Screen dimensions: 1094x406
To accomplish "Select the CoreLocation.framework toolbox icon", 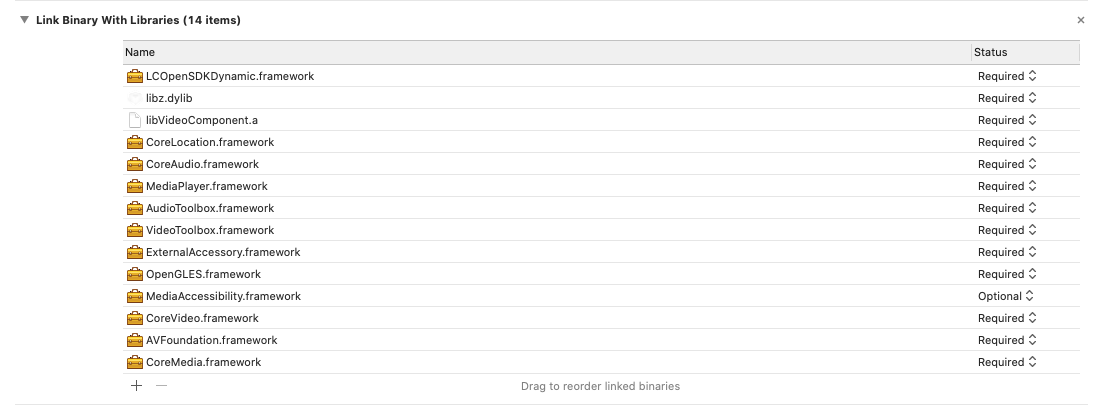I will tap(135, 142).
